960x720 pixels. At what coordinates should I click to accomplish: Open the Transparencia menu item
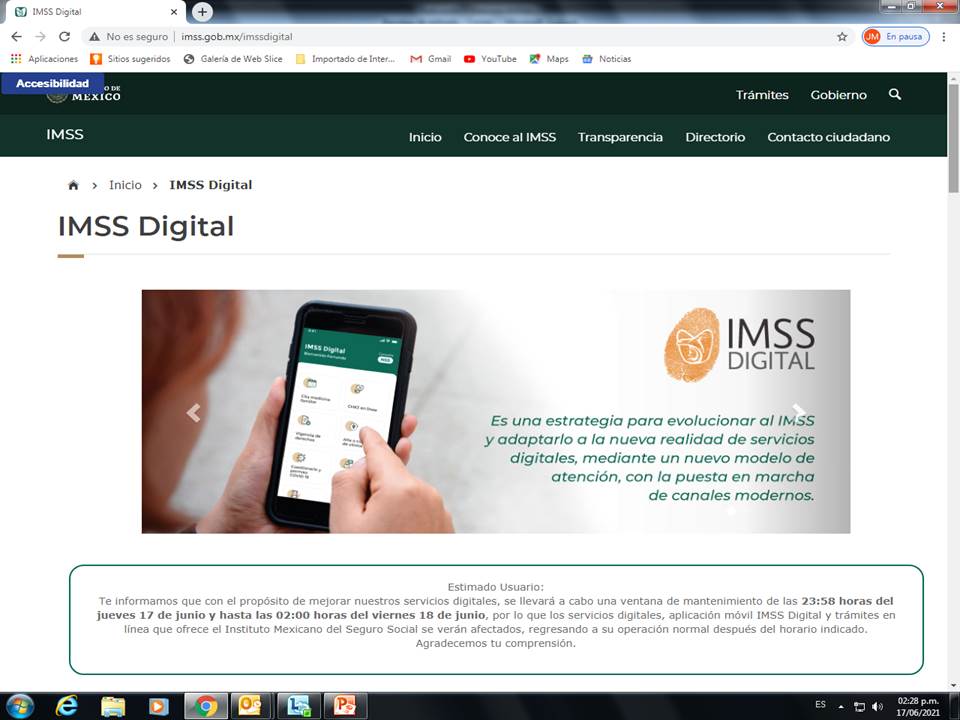click(x=620, y=137)
